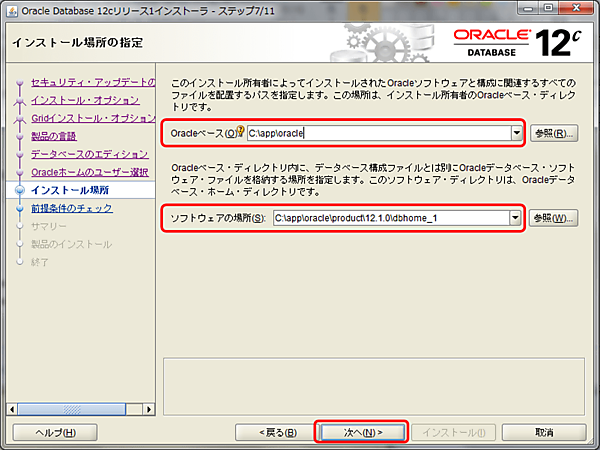600x450 pixels.
Task: Open the Oracleホームのユーザー選択 step link
Action: click(90, 172)
